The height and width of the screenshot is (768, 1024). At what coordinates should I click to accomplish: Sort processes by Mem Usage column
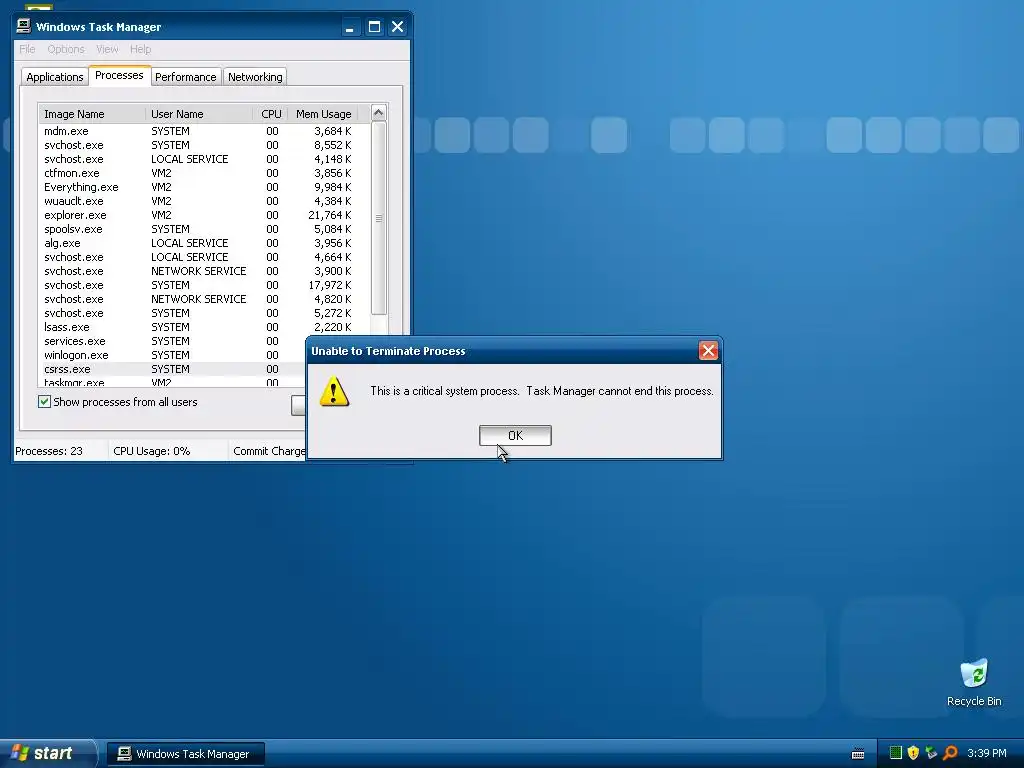pyautogui.click(x=323, y=114)
